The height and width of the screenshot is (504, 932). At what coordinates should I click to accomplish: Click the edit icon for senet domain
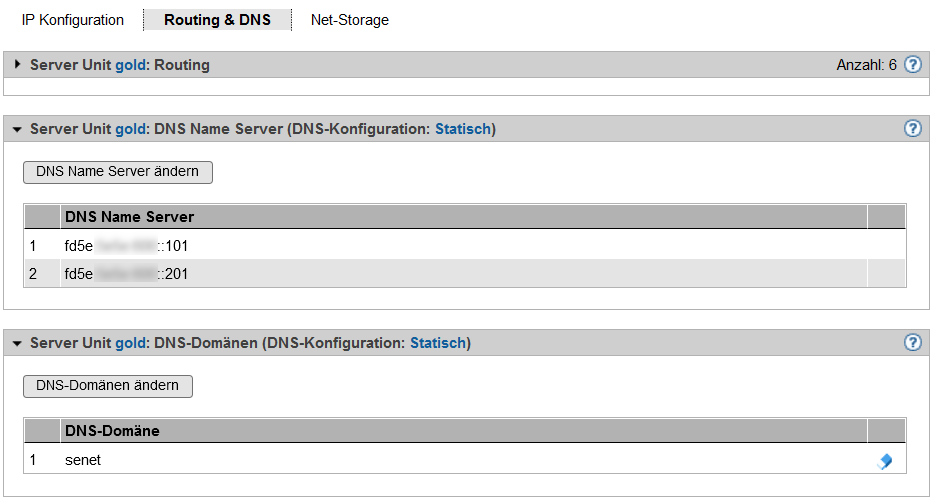[x=884, y=461]
